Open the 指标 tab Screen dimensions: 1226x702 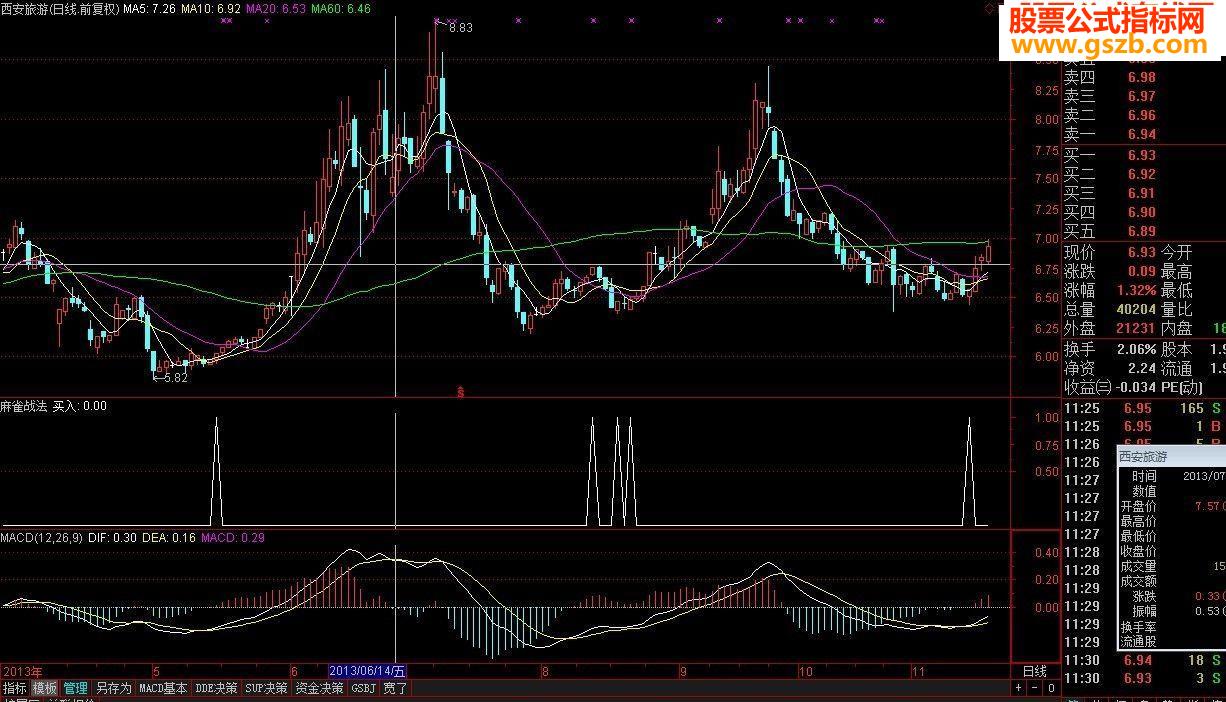pos(14,688)
